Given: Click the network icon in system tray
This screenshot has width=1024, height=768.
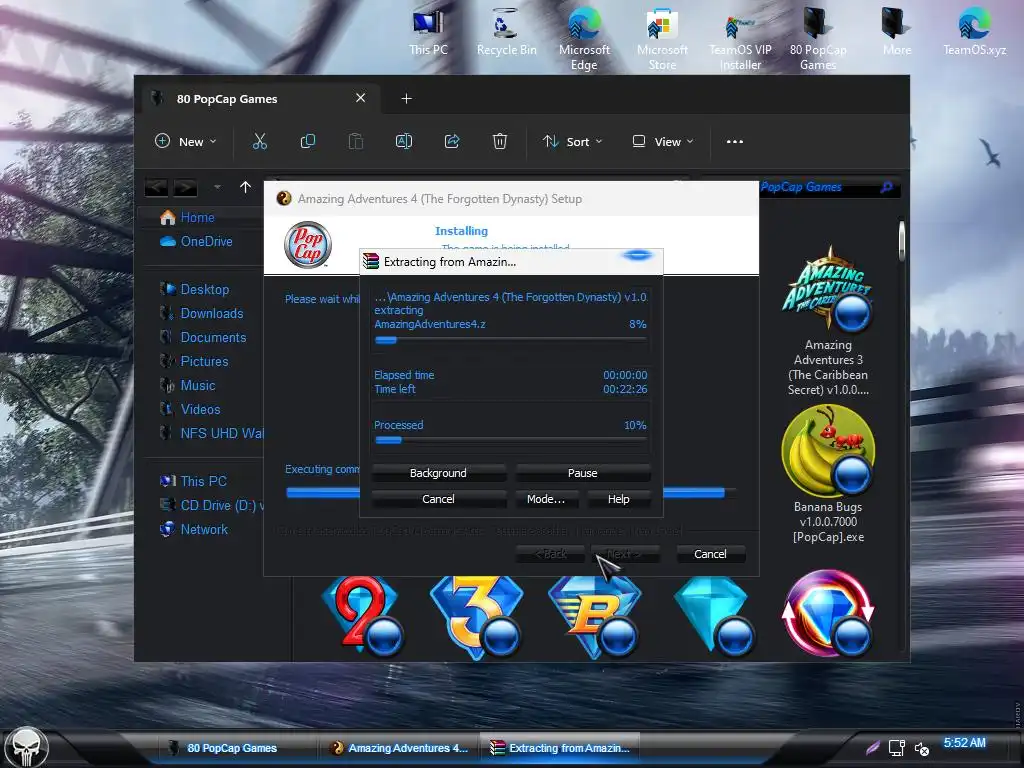Looking at the screenshot, I should click(x=897, y=748).
